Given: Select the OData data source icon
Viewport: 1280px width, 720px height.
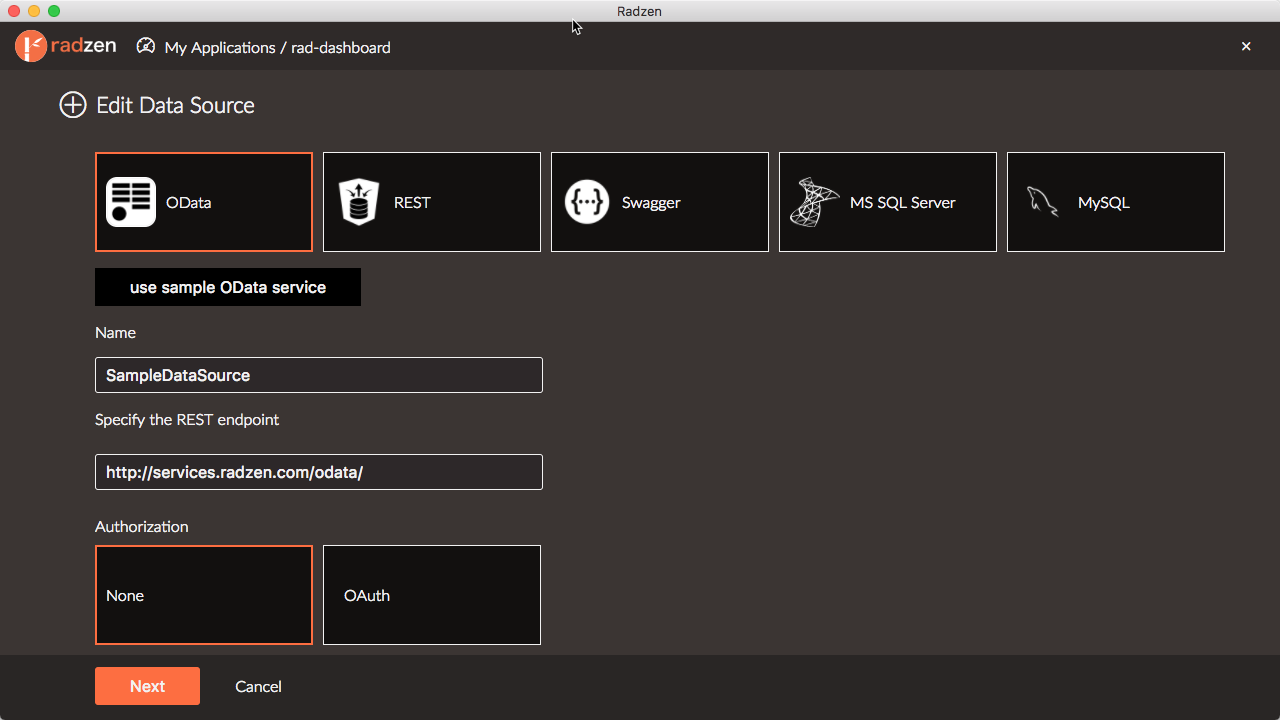Looking at the screenshot, I should click(x=131, y=202).
